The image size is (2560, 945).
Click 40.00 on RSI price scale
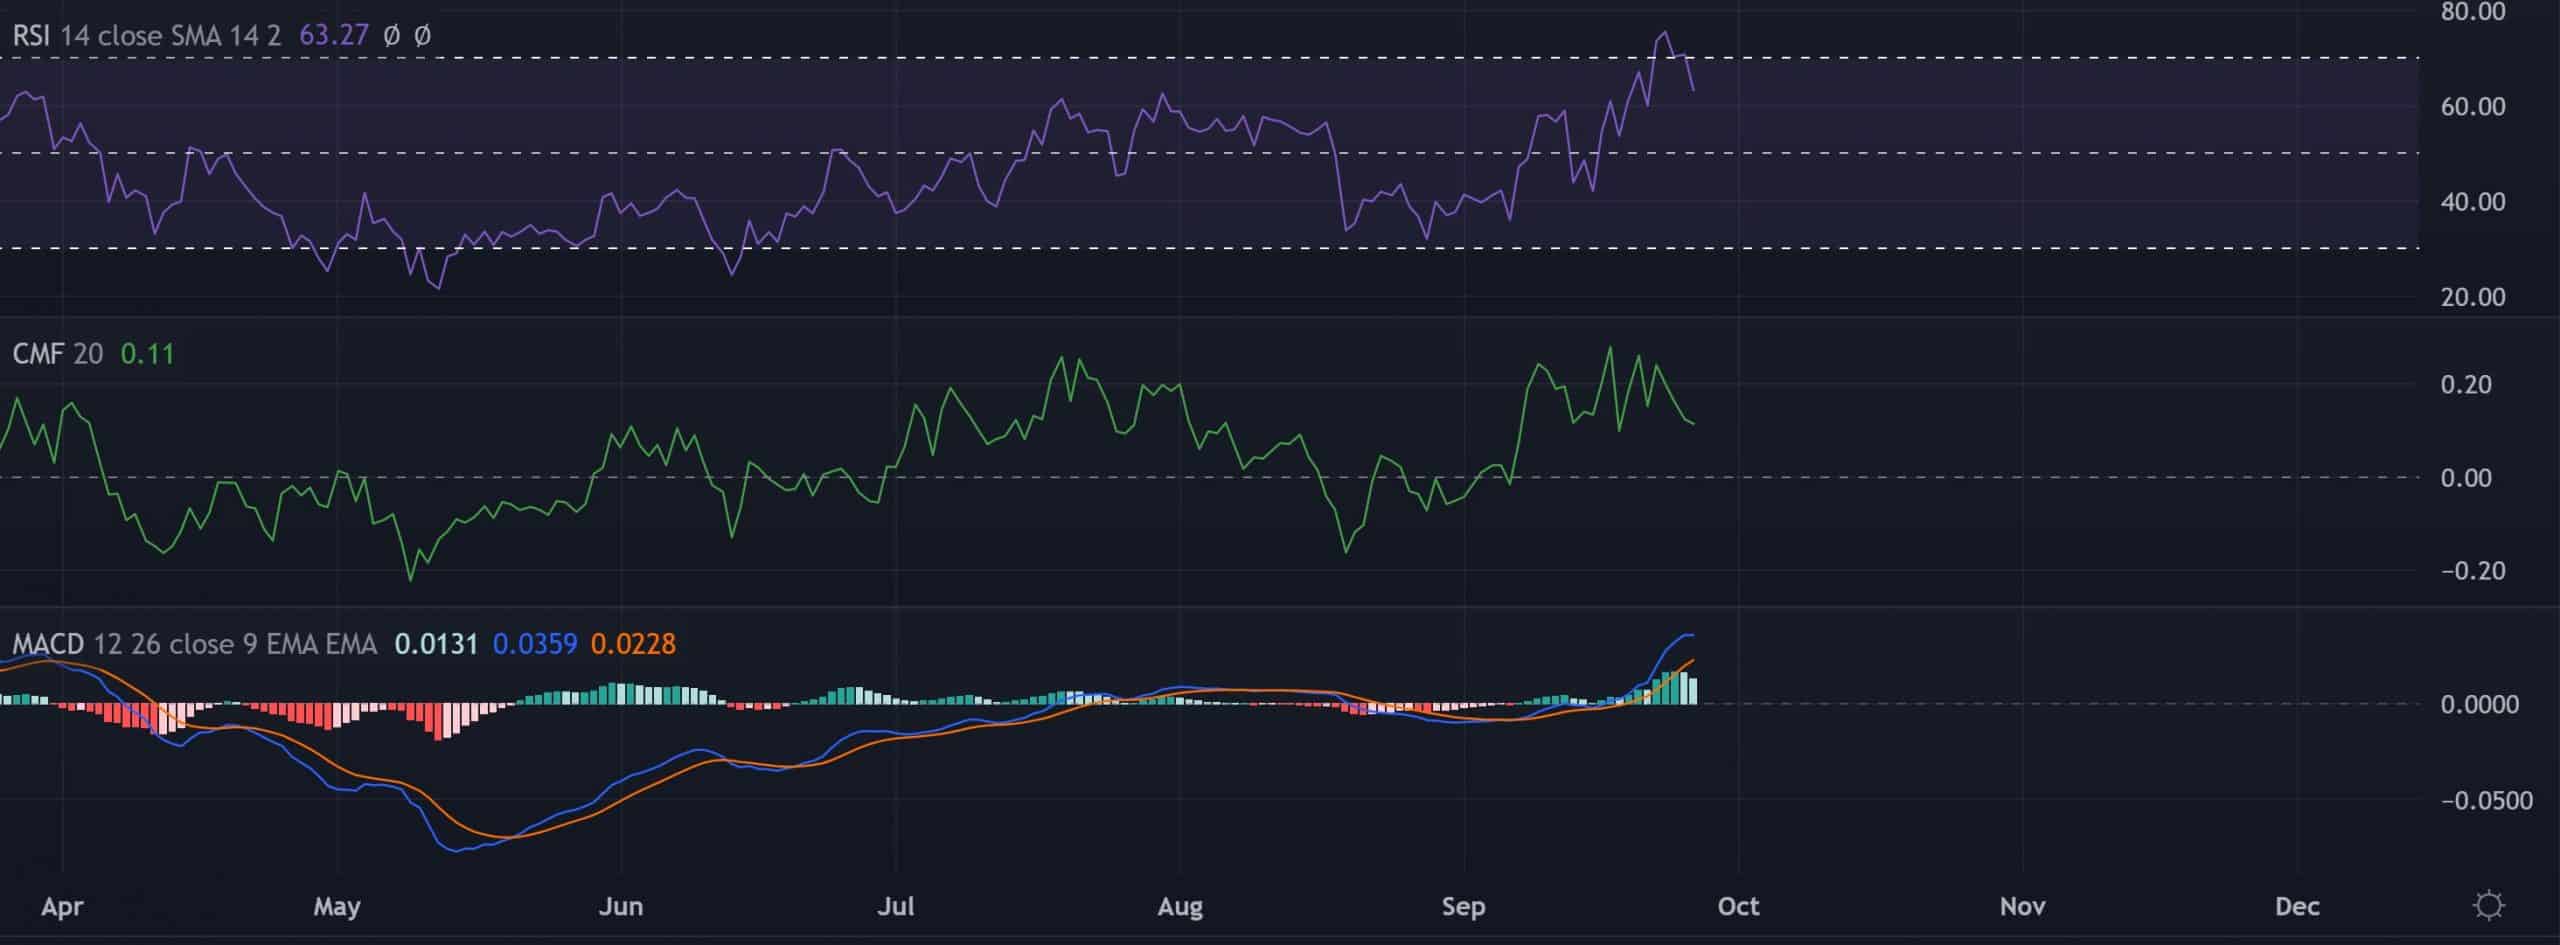(x=2473, y=202)
